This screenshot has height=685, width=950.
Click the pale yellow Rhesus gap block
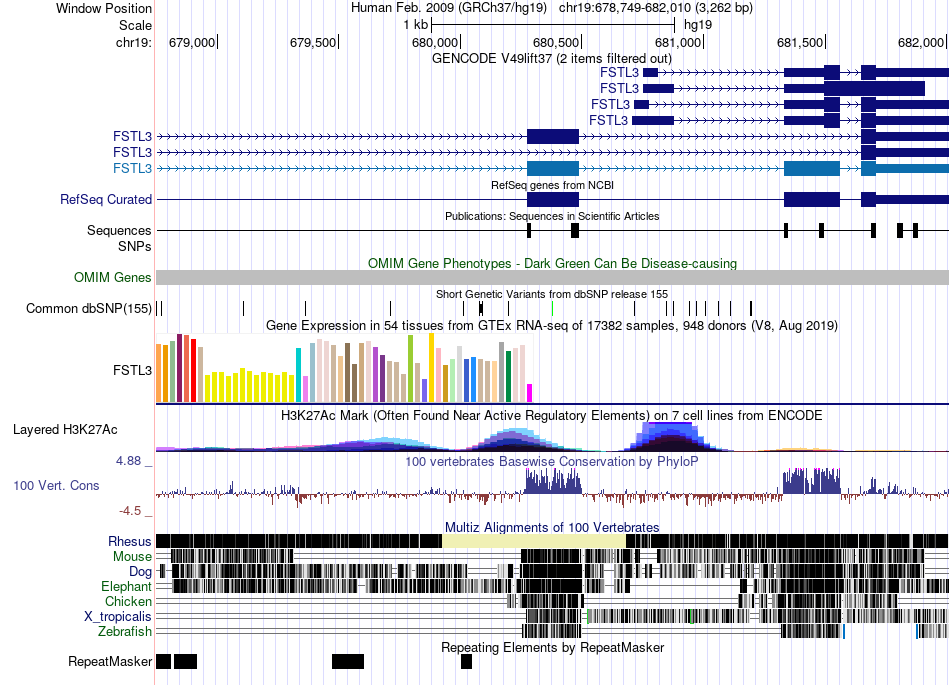point(534,541)
